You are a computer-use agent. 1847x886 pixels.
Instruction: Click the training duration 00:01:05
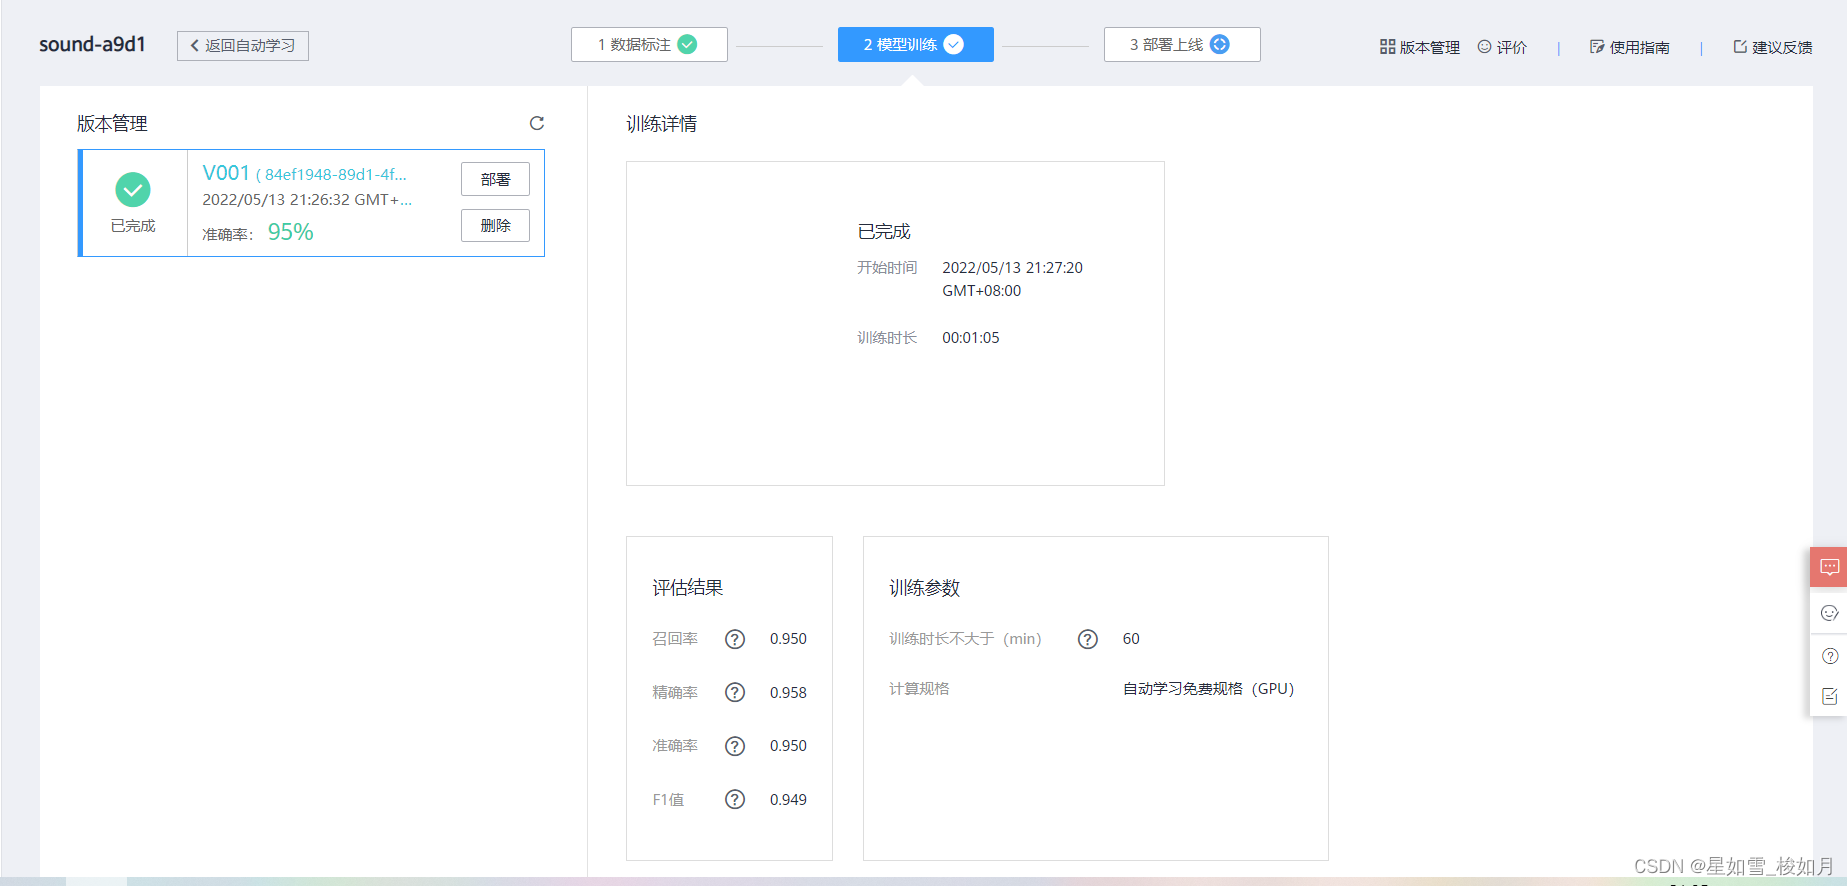click(x=971, y=338)
